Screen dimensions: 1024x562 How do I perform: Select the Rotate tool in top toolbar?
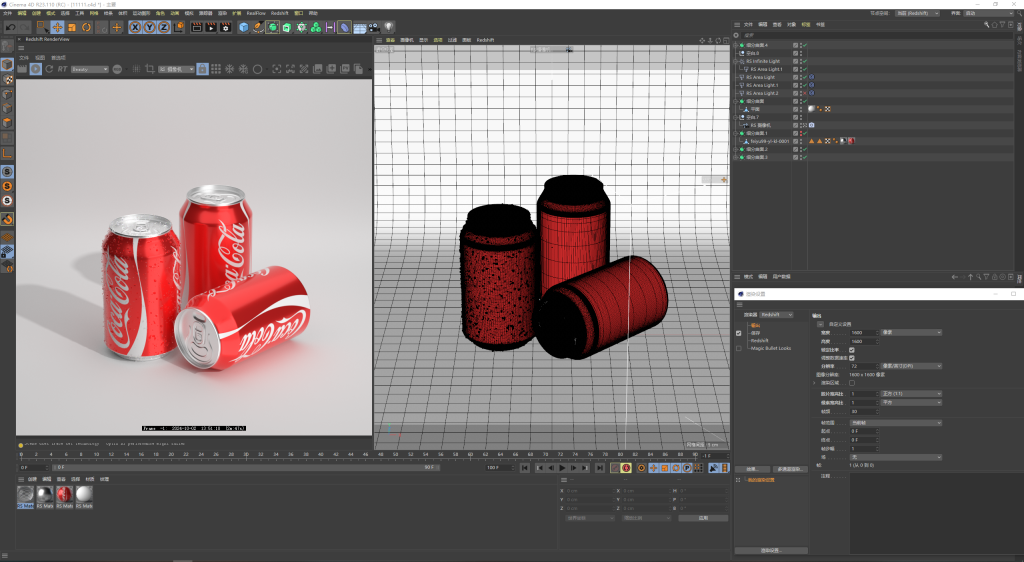pyautogui.click(x=86, y=27)
